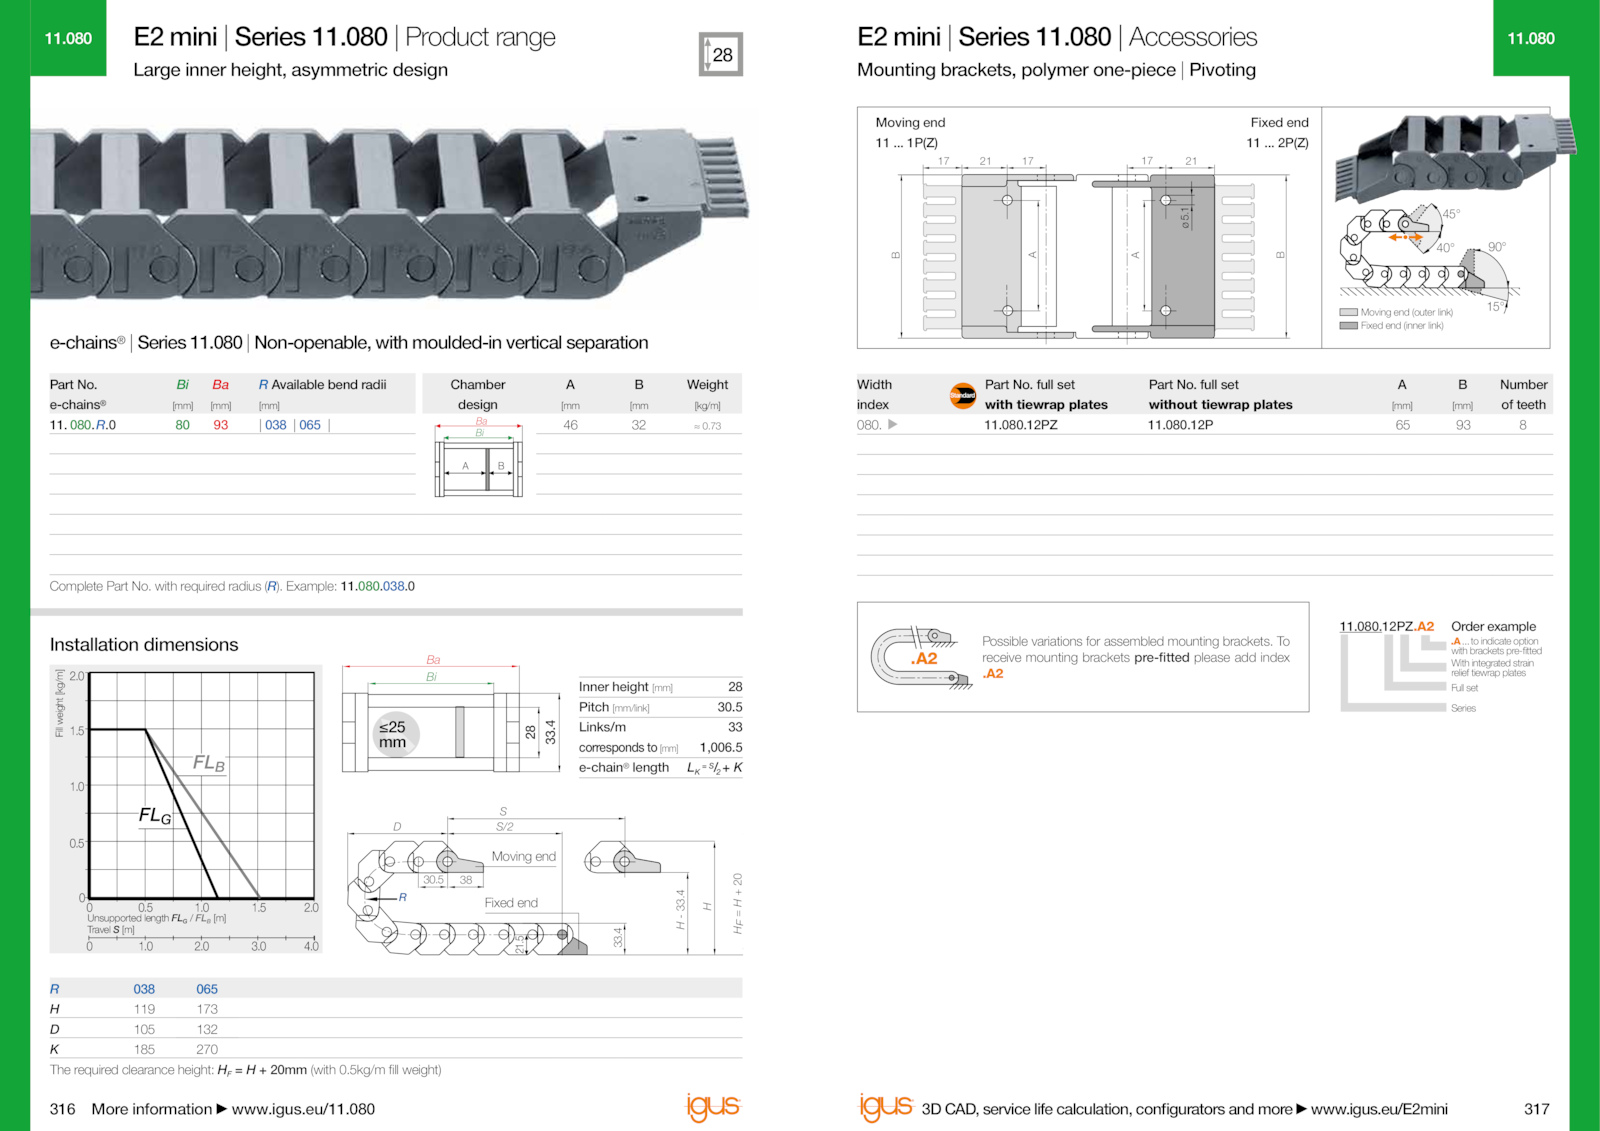The height and width of the screenshot is (1131, 1600).
Task: Click the Links/m value 33
Action: pos(735,727)
